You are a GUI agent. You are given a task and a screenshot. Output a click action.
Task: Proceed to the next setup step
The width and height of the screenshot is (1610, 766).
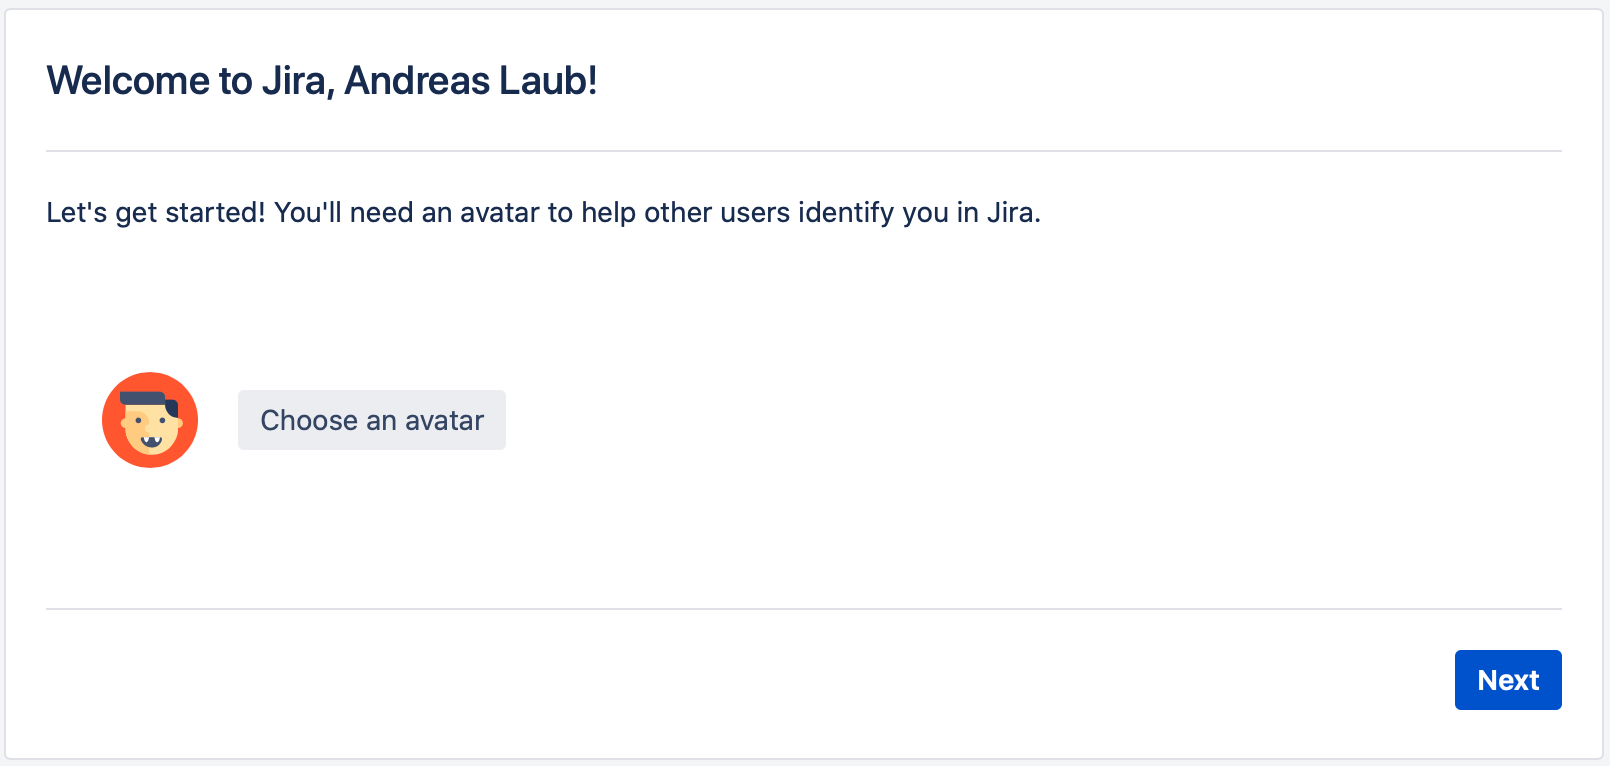pos(1507,680)
